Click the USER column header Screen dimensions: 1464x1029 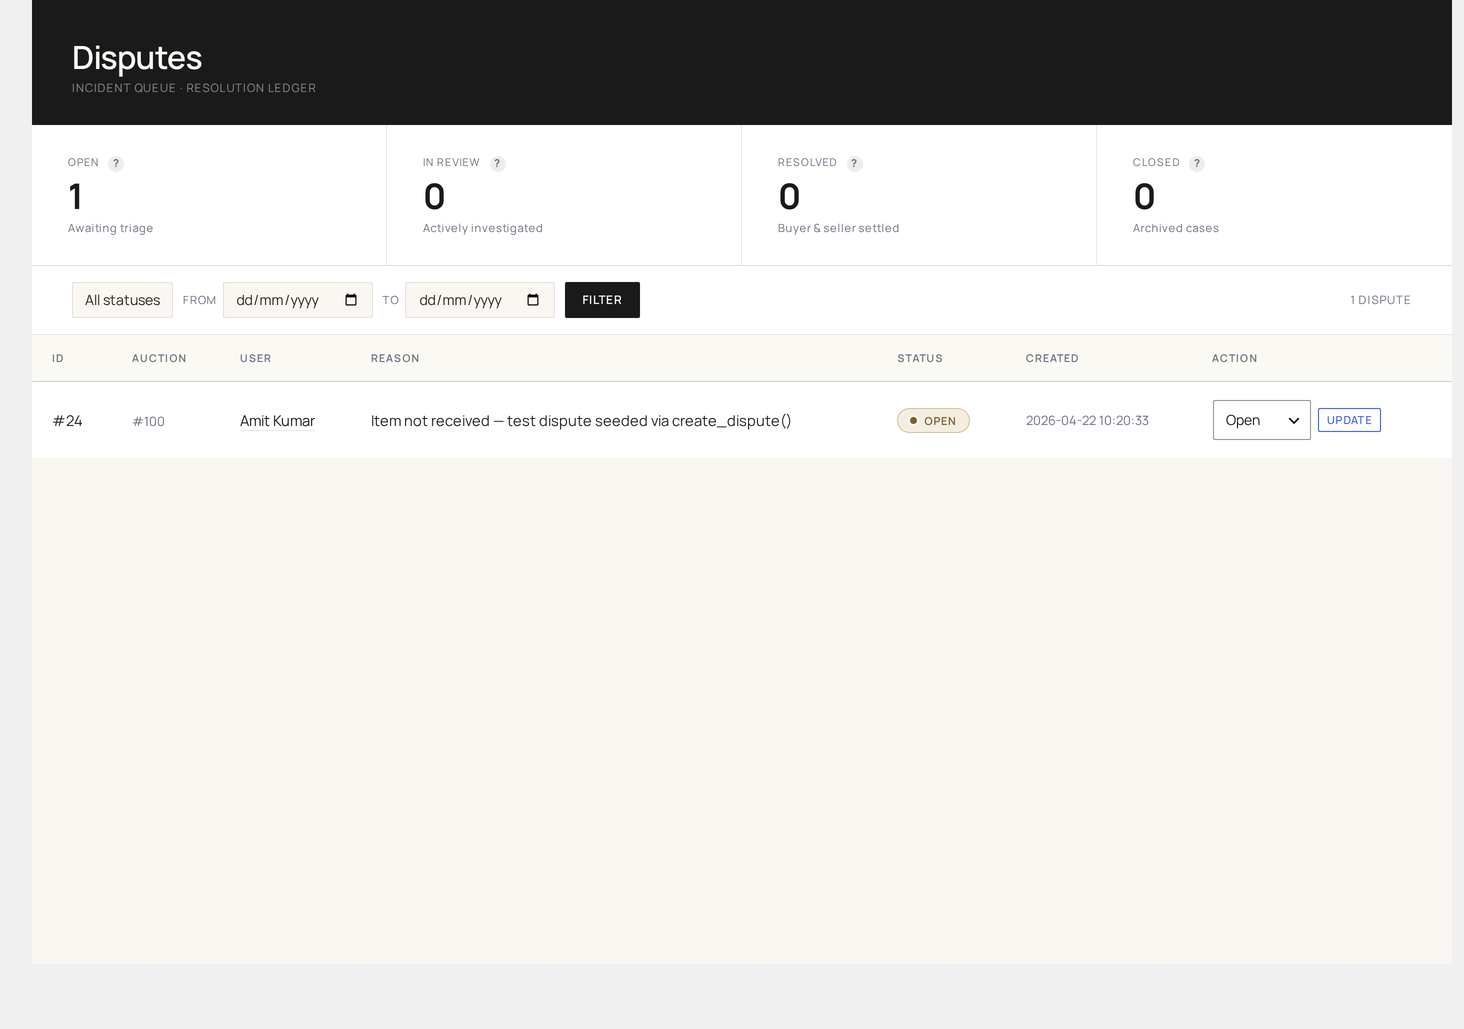coord(256,358)
